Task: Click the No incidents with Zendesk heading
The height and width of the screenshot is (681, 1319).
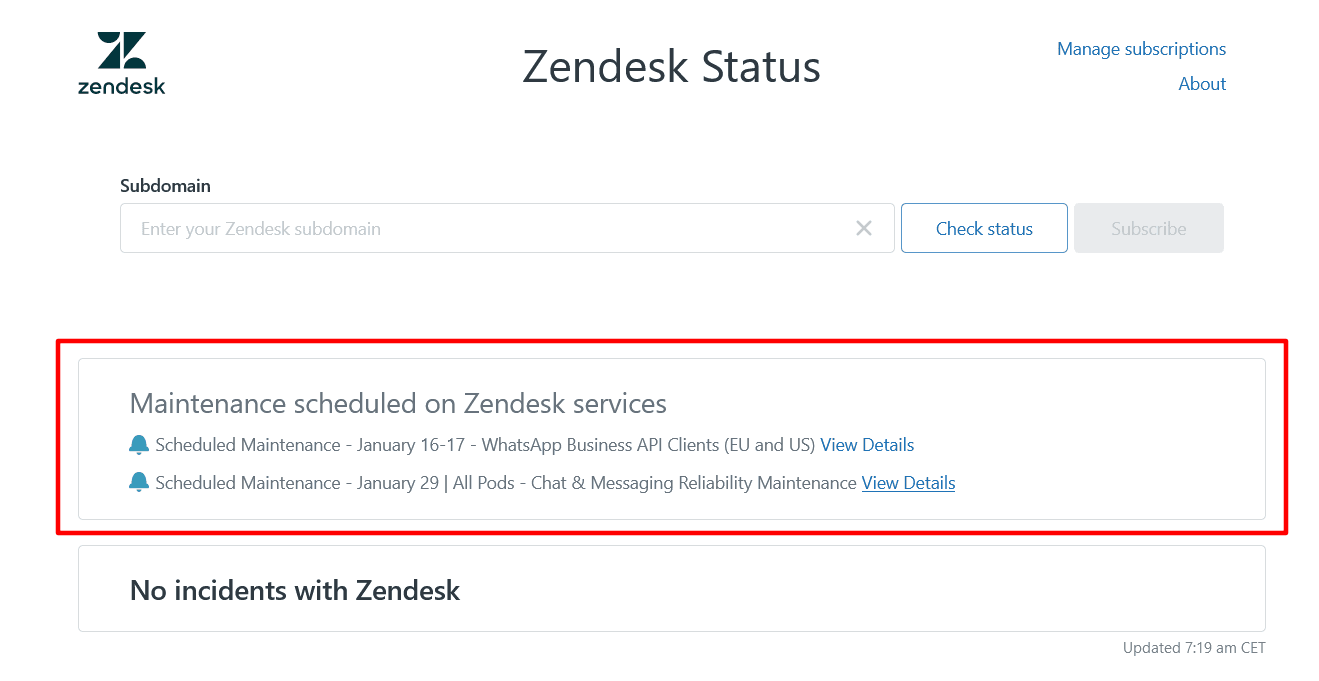Action: point(295,590)
